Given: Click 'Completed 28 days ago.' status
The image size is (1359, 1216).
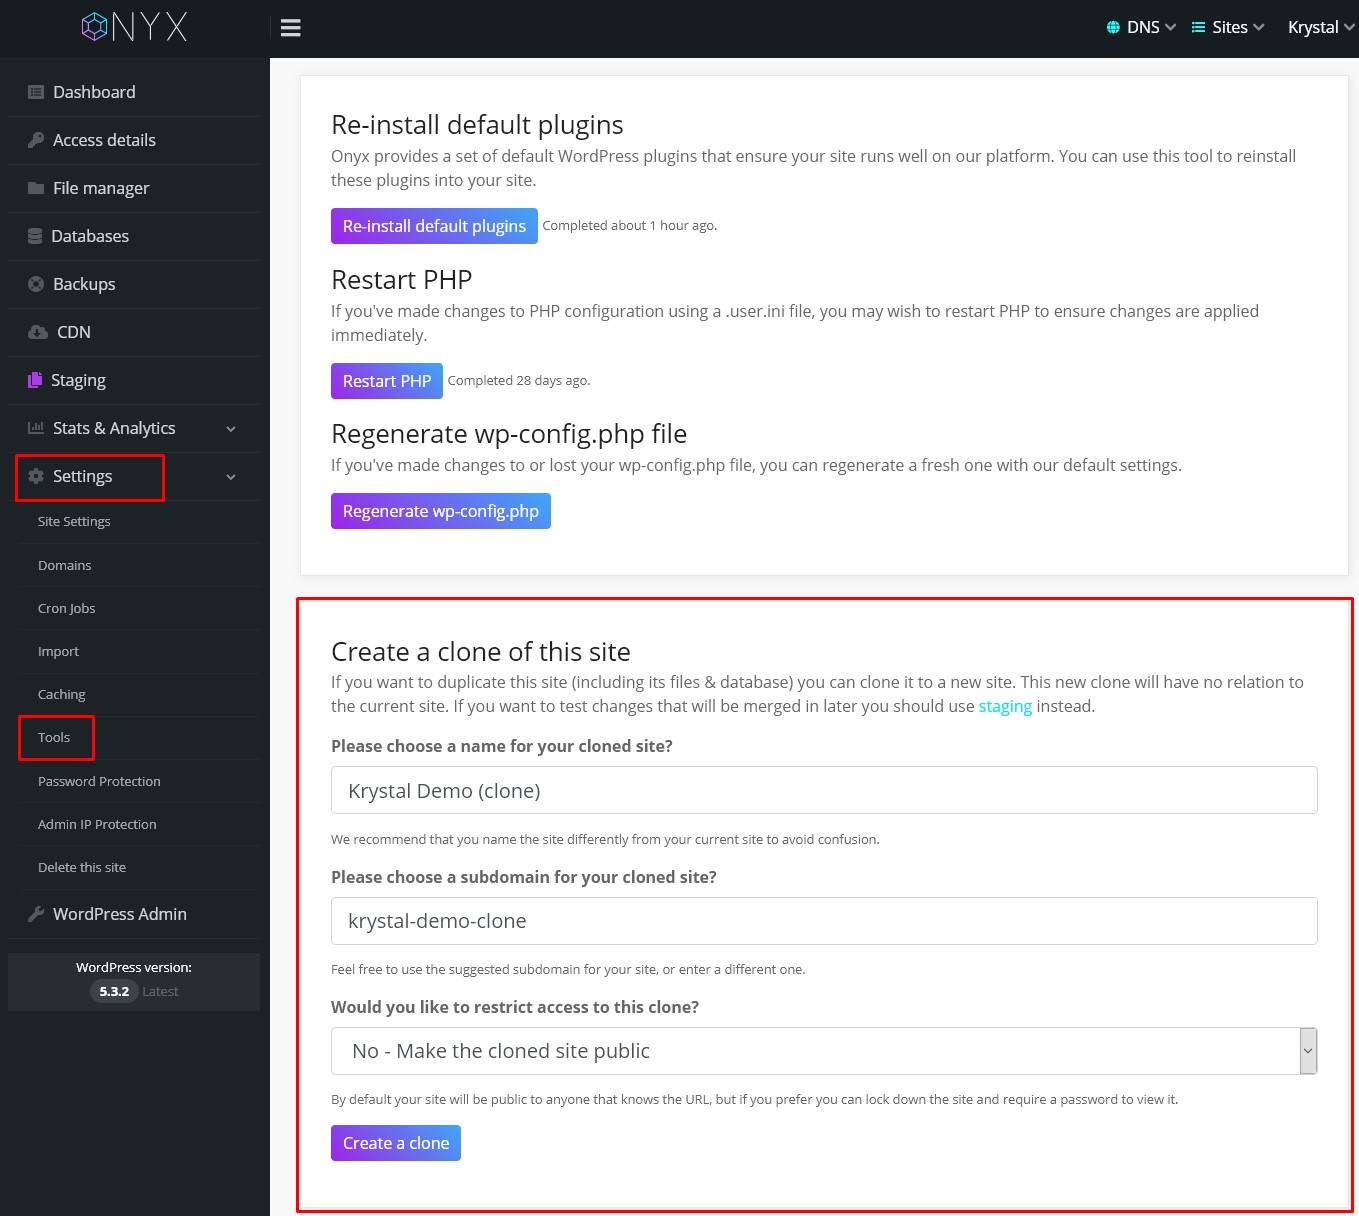Looking at the screenshot, I should (x=519, y=381).
